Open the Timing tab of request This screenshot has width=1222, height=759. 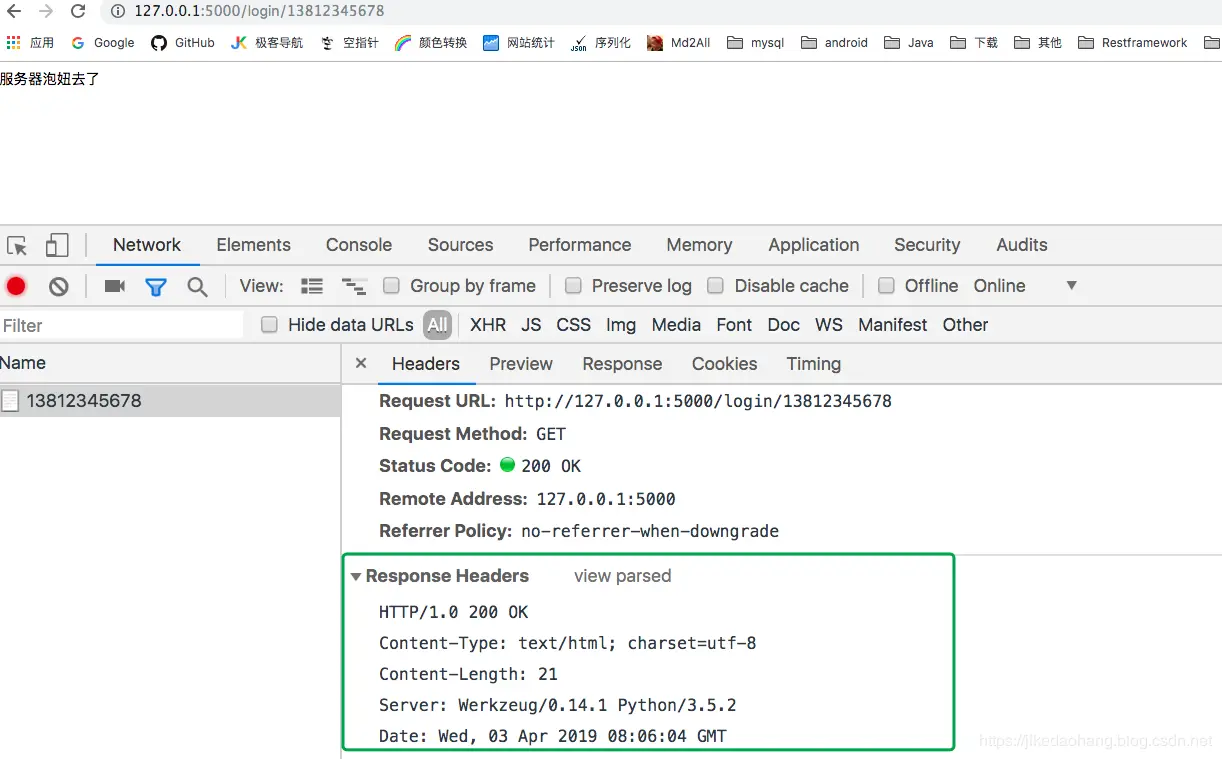click(x=814, y=364)
